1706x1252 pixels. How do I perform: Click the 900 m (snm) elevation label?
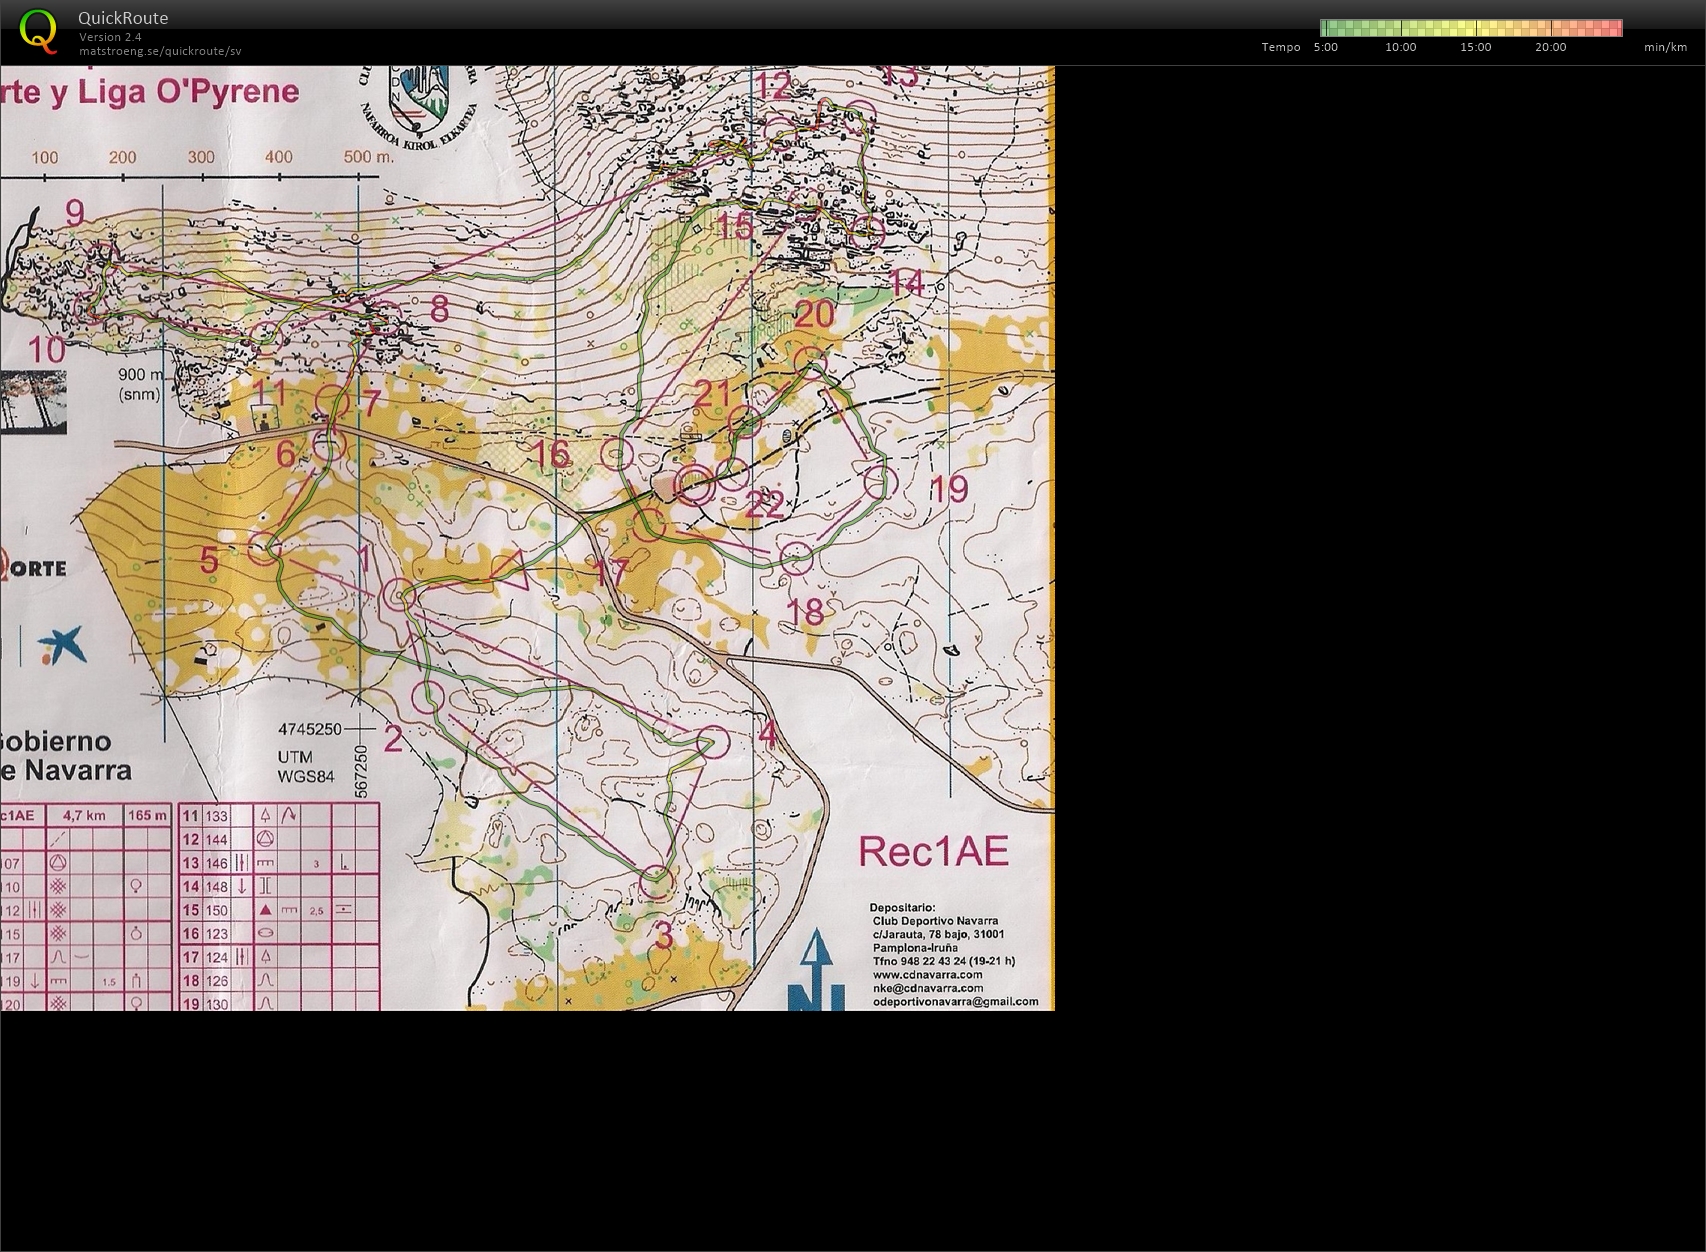click(140, 384)
